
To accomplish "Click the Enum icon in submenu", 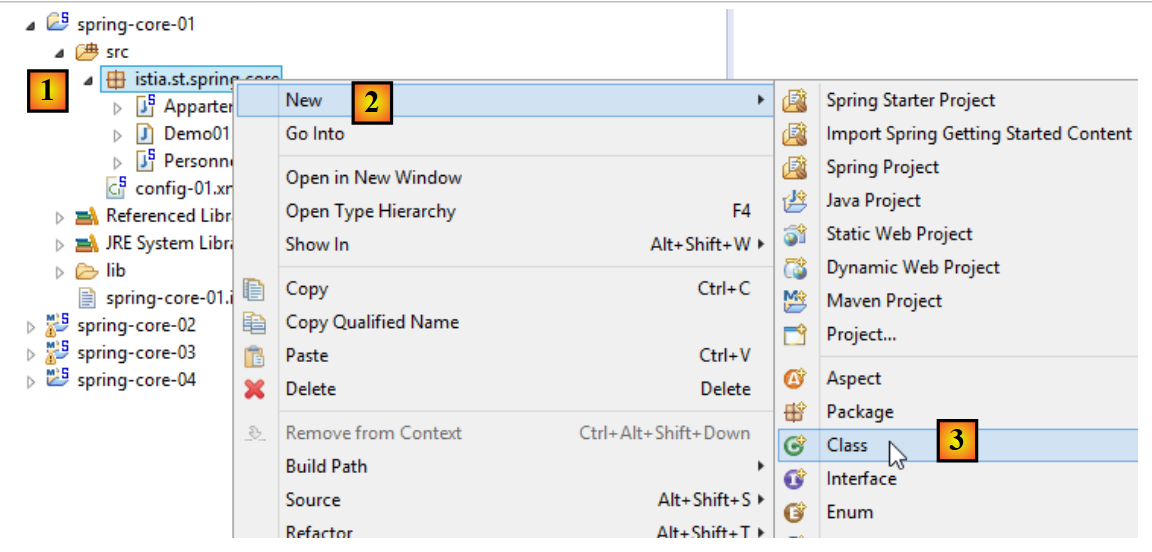I will tap(795, 512).
